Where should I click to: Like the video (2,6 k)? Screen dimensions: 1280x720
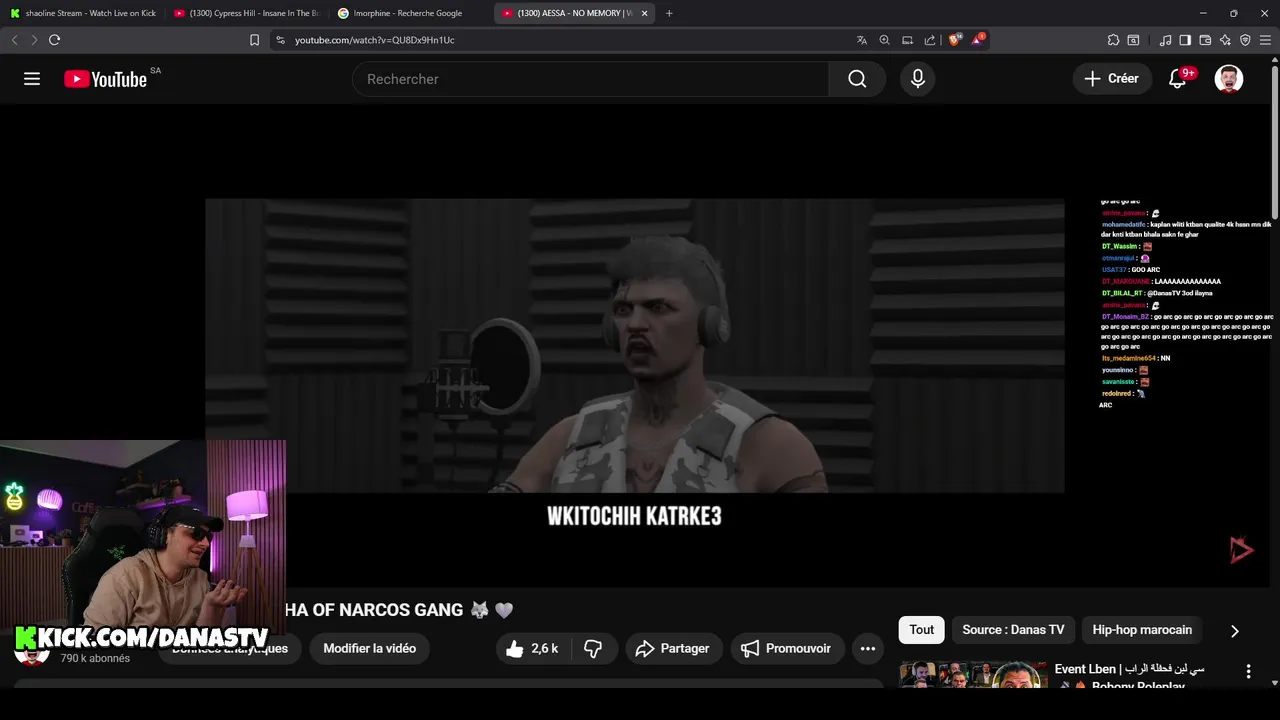coord(532,649)
